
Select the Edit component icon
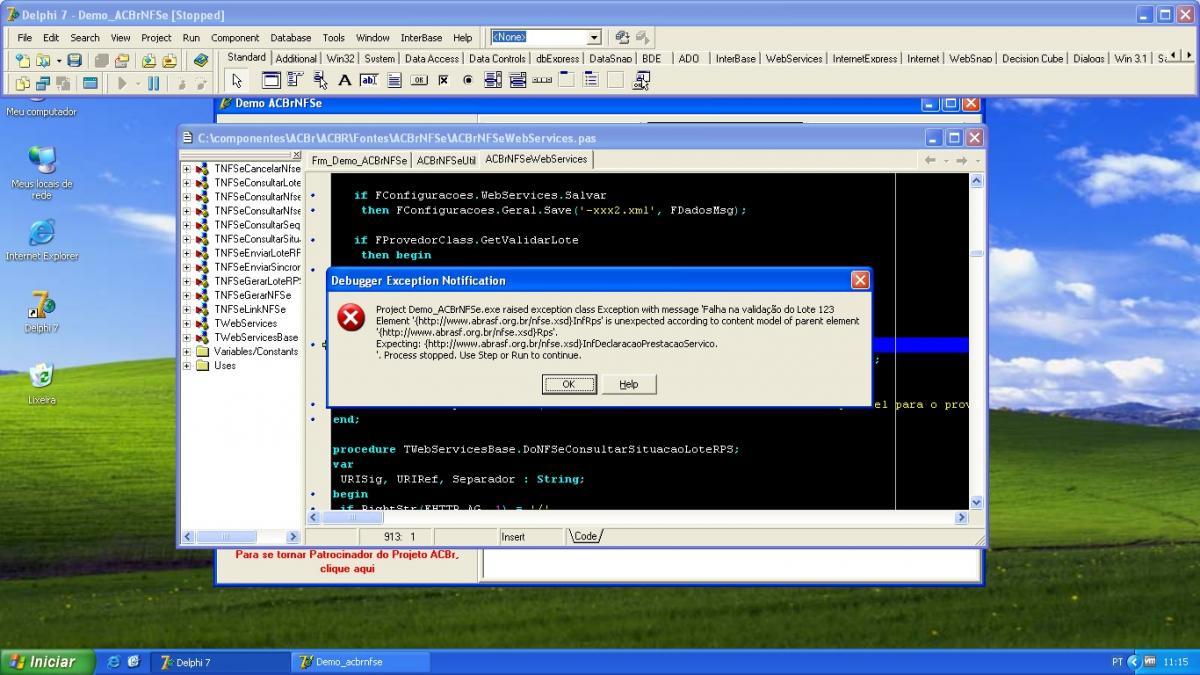click(x=369, y=81)
